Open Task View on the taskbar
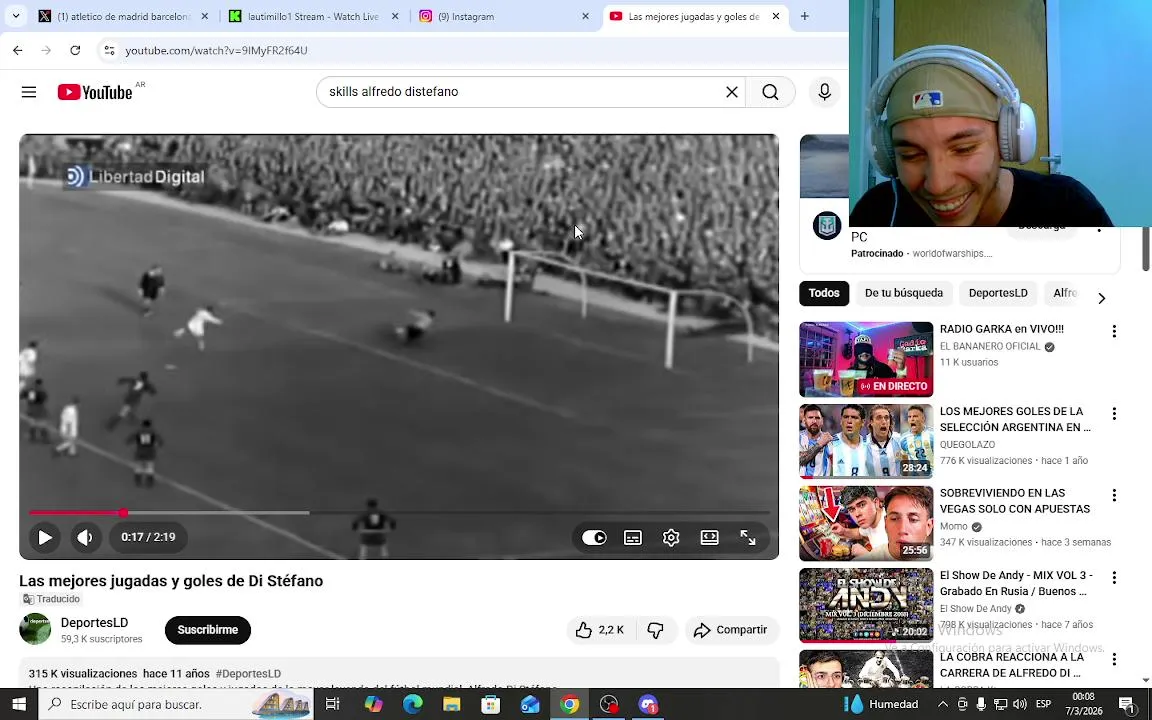The width and height of the screenshot is (1152, 720). [x=333, y=704]
